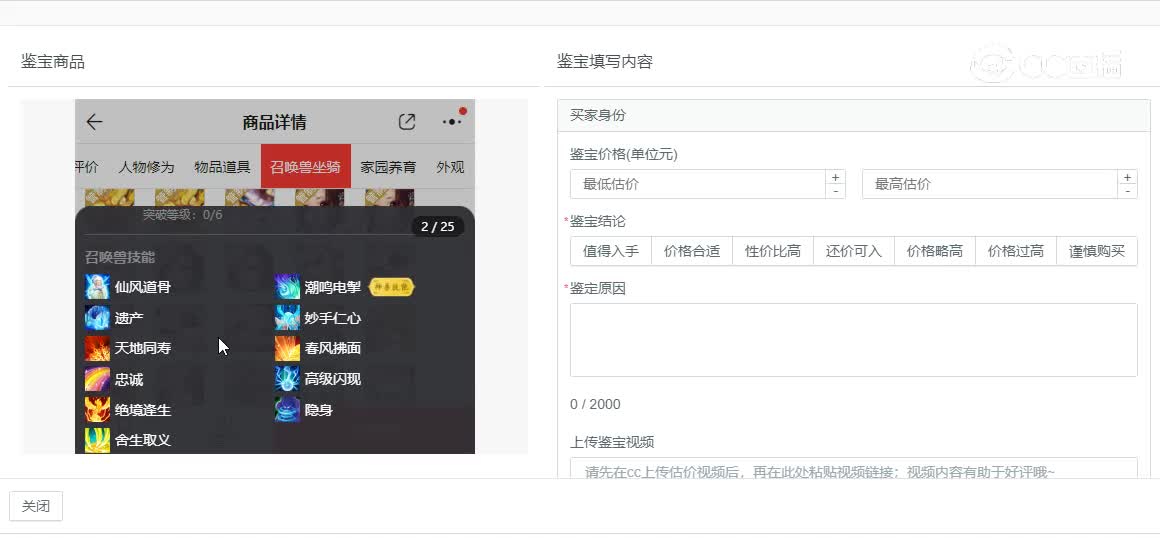Image resolution: width=1160 pixels, height=538 pixels.
Task: Focus the 最高估价 input field
Action: pyautogui.click(x=990, y=184)
